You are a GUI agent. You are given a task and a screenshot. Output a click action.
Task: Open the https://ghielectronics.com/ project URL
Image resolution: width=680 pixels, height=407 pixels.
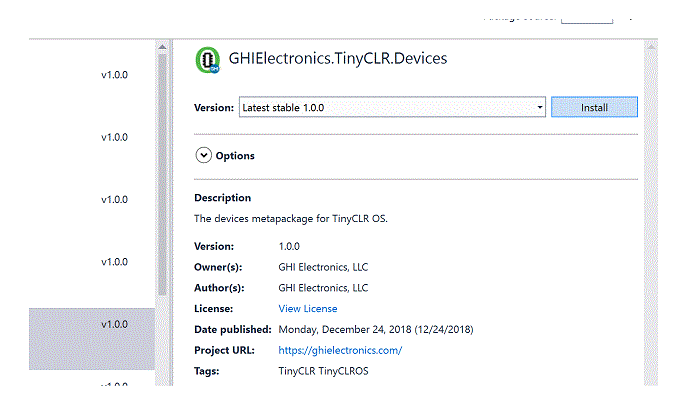click(340, 350)
